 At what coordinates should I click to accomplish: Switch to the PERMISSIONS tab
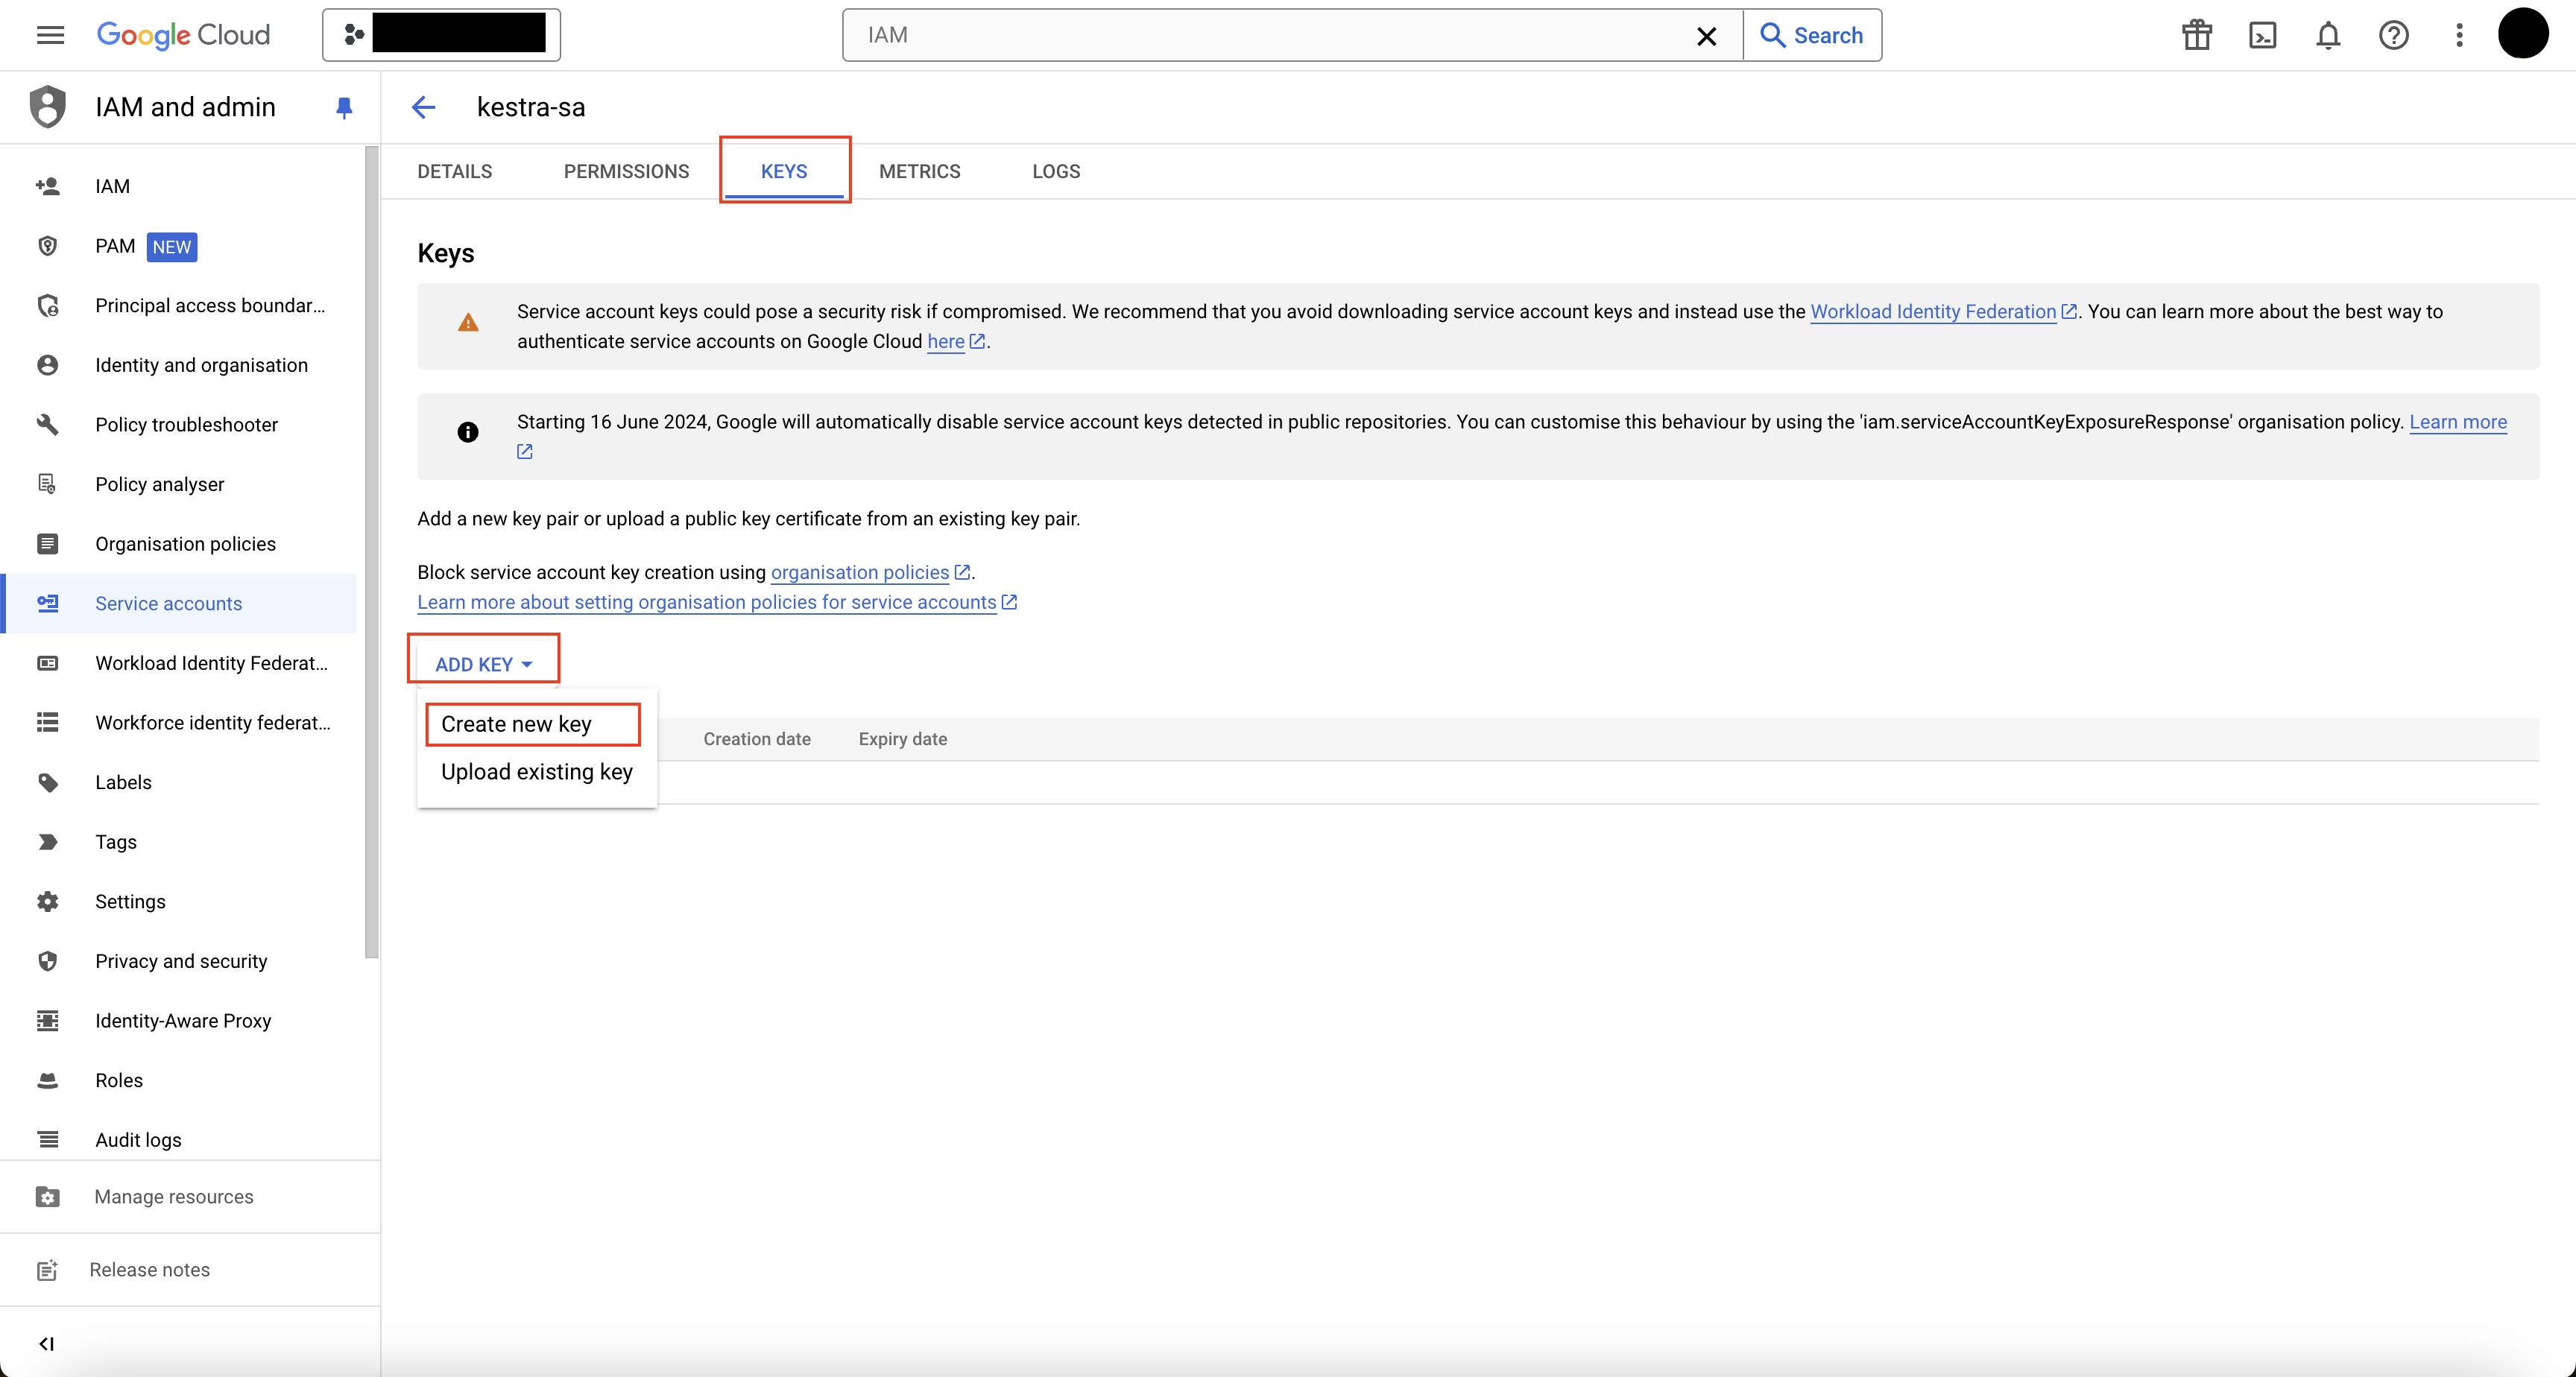pyautogui.click(x=626, y=171)
